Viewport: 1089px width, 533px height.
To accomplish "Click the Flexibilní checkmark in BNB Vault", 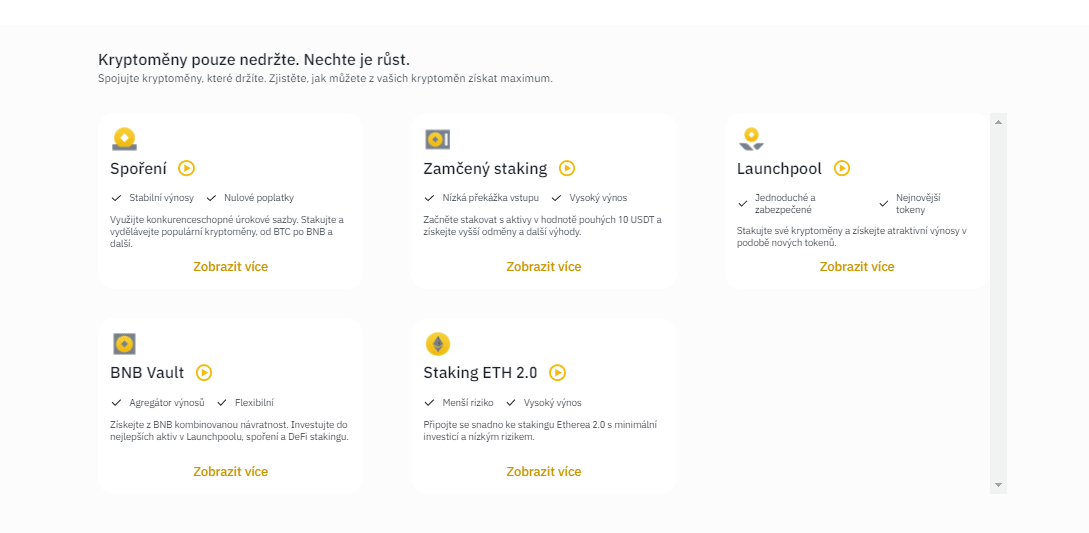I will point(222,403).
